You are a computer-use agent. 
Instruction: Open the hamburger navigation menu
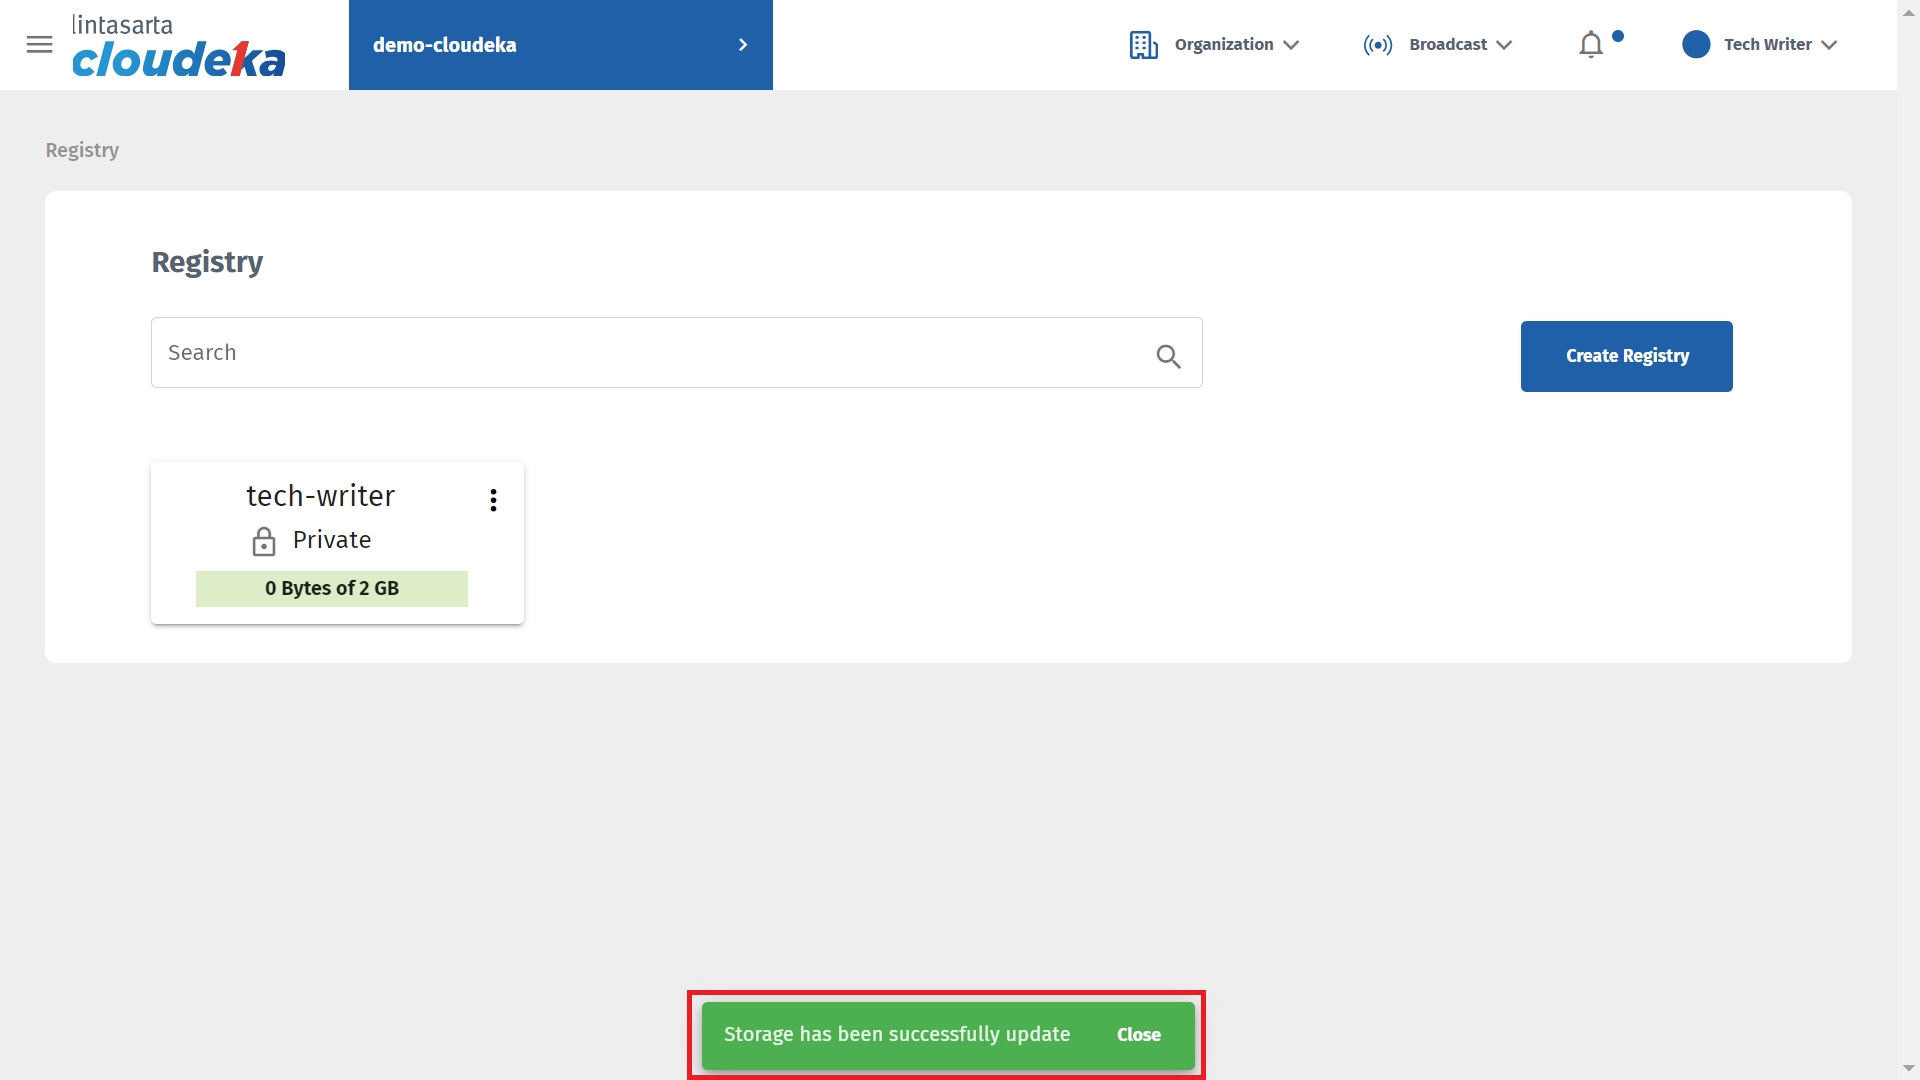39,45
